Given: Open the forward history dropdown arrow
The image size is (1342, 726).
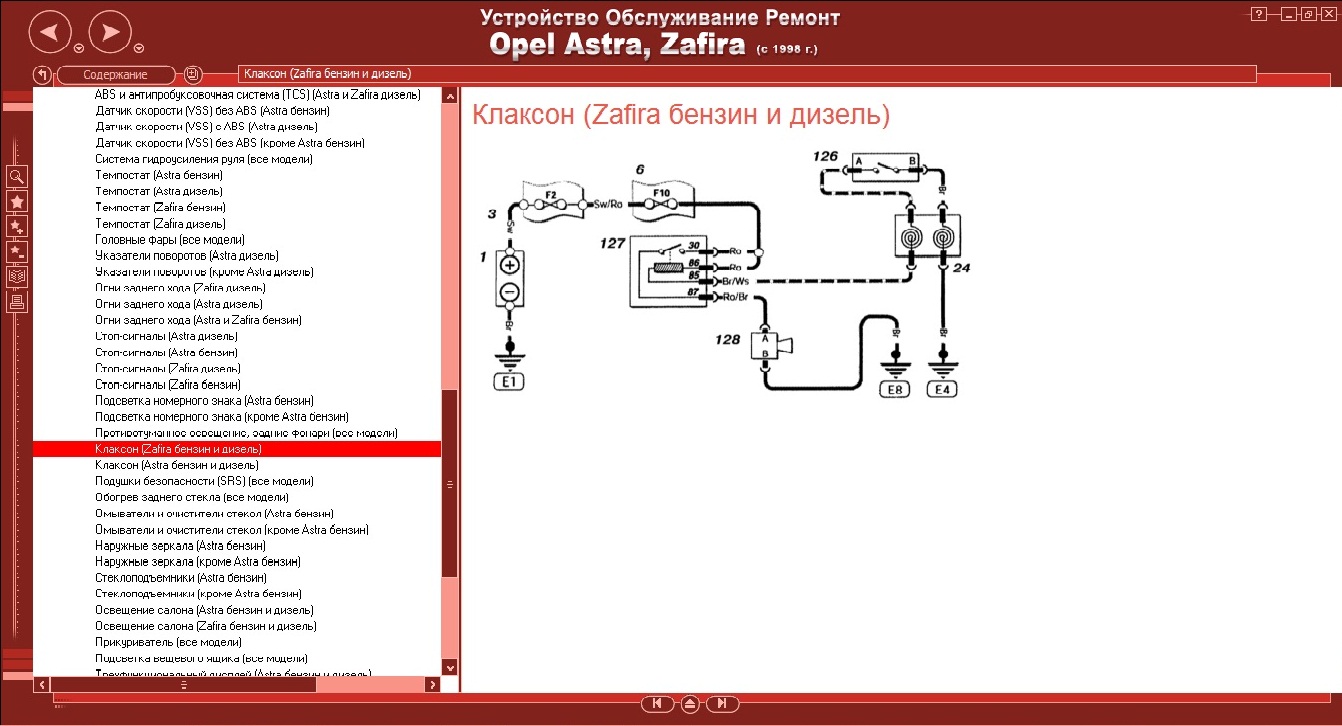Looking at the screenshot, I should [139, 48].
